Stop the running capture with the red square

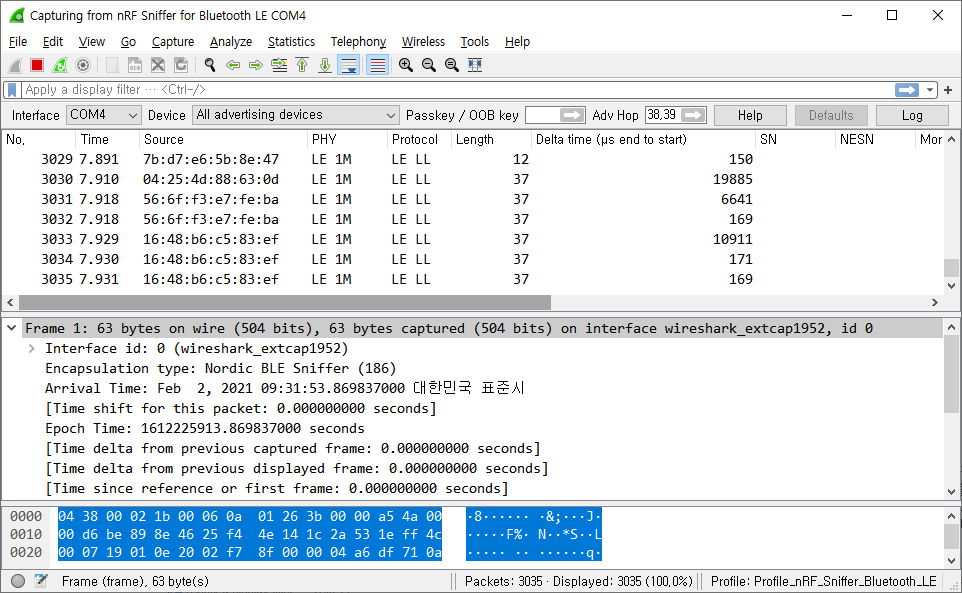click(x=37, y=65)
